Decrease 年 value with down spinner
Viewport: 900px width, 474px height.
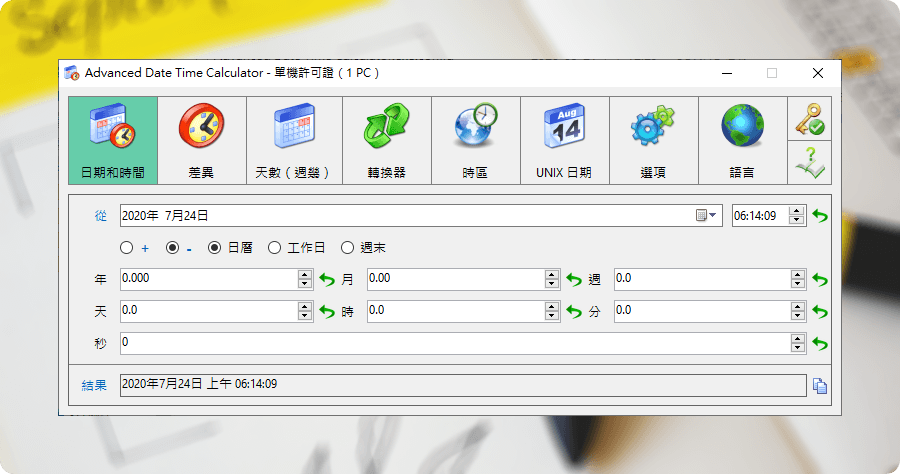(305, 284)
